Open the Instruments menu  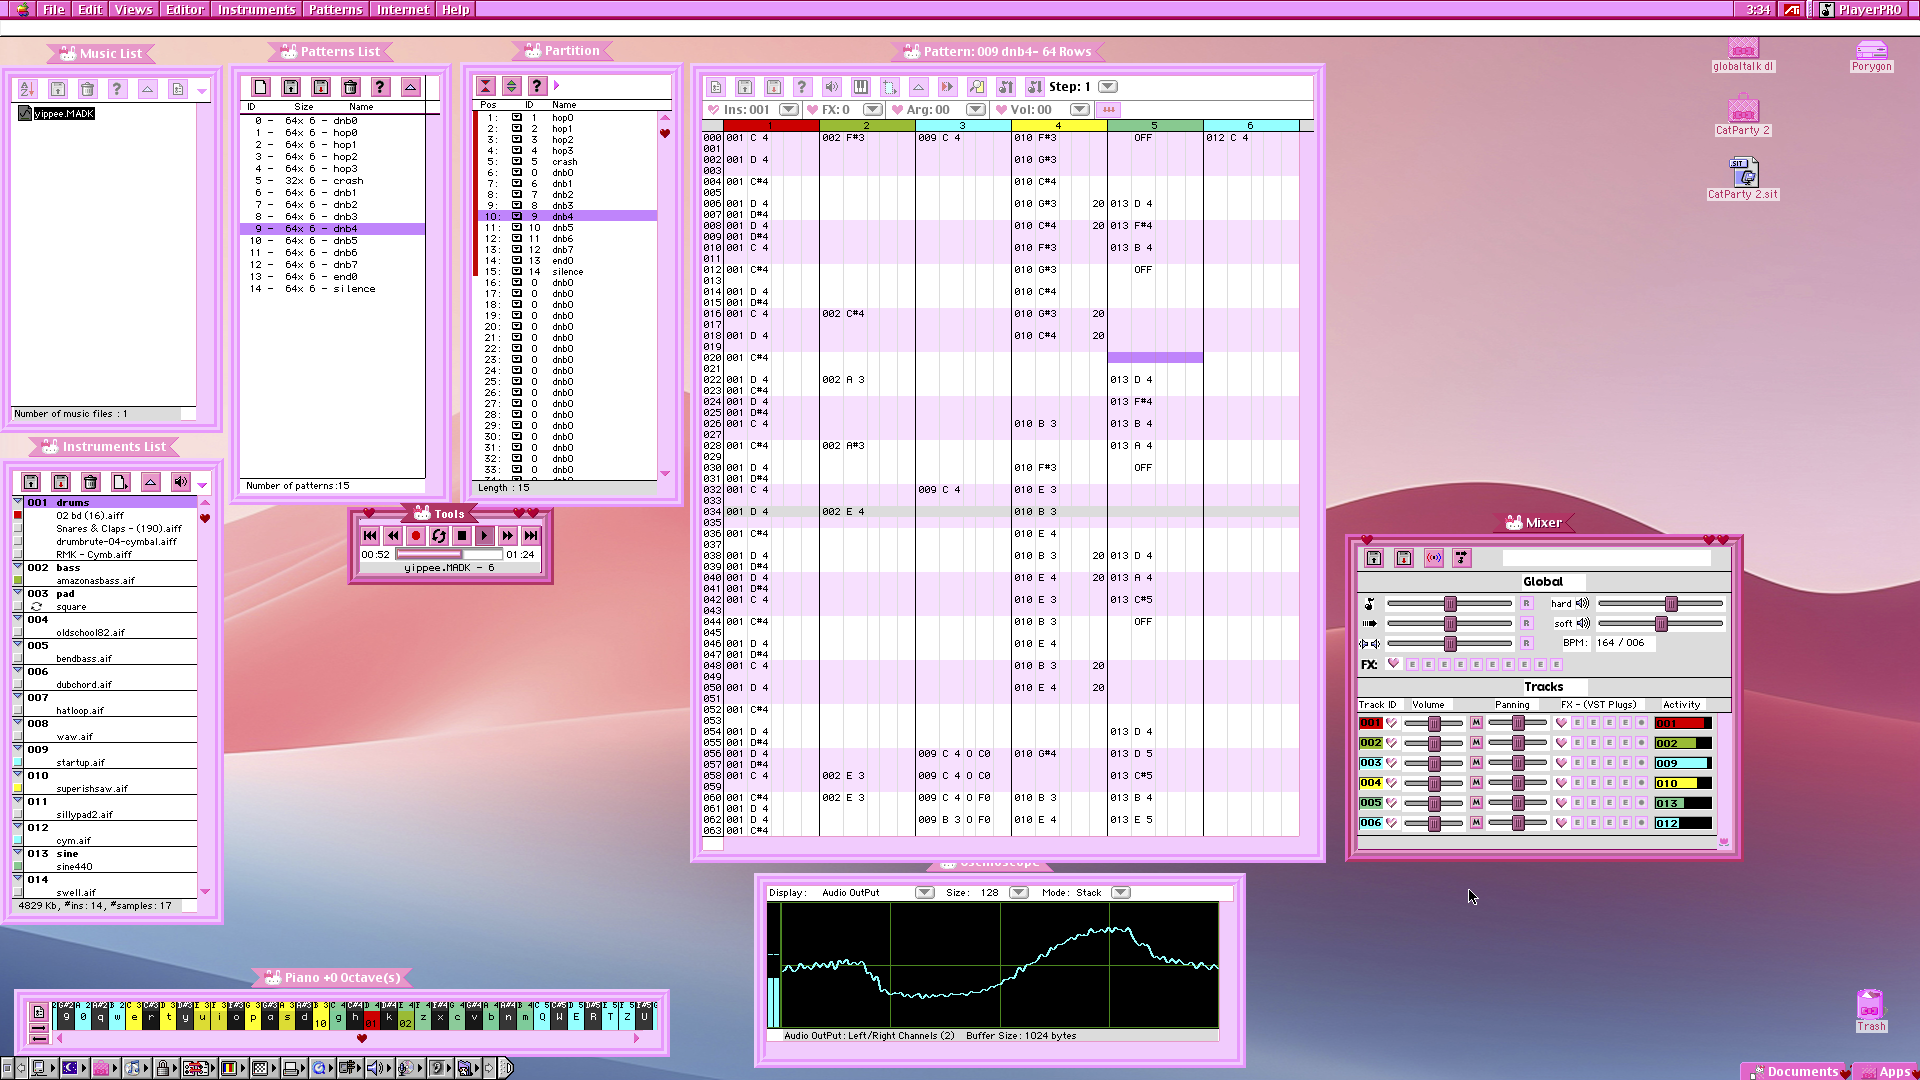tap(257, 9)
